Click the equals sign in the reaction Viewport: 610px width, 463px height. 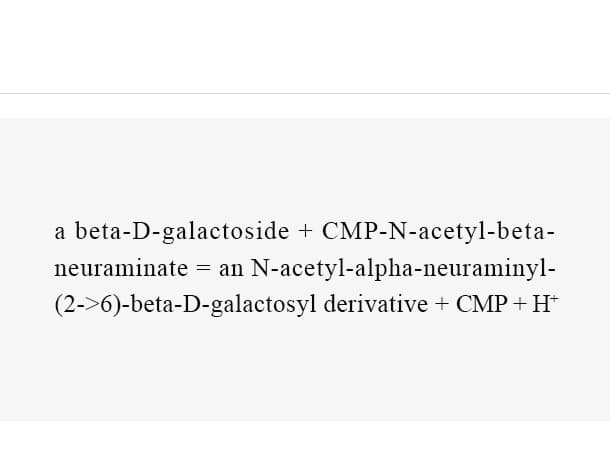(x=203, y=268)
